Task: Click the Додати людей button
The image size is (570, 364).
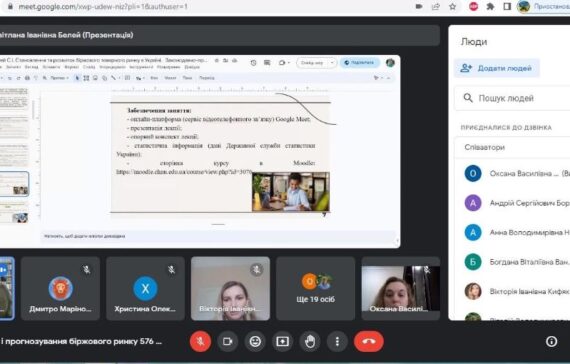Action: click(x=497, y=68)
